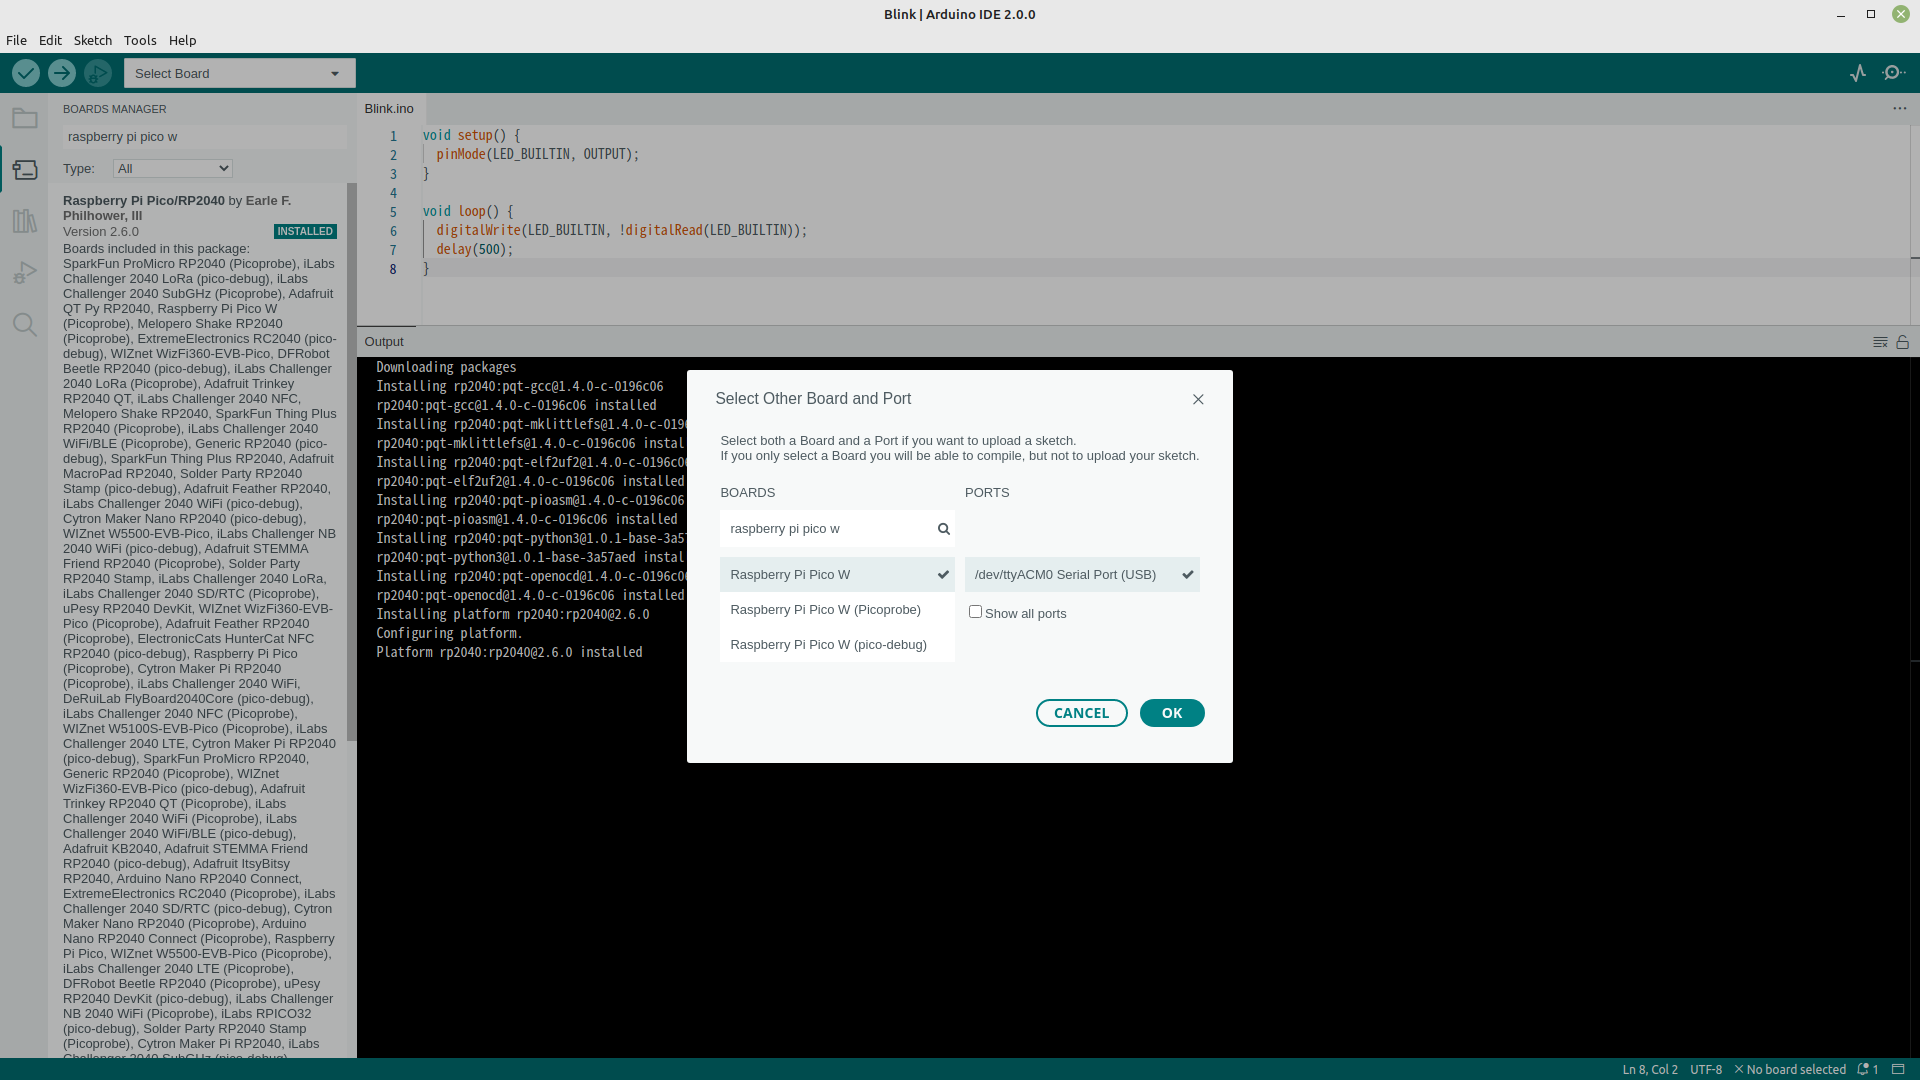Image resolution: width=1920 pixels, height=1080 pixels.
Task: Open the Select Board dropdown
Action: (240, 73)
